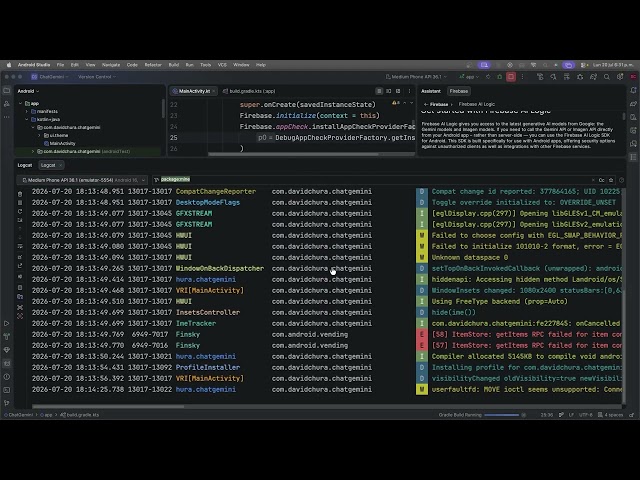Viewport: 640px width, 480px height.
Task: Click Restart Logcat icon
Action: click(x=20, y=211)
